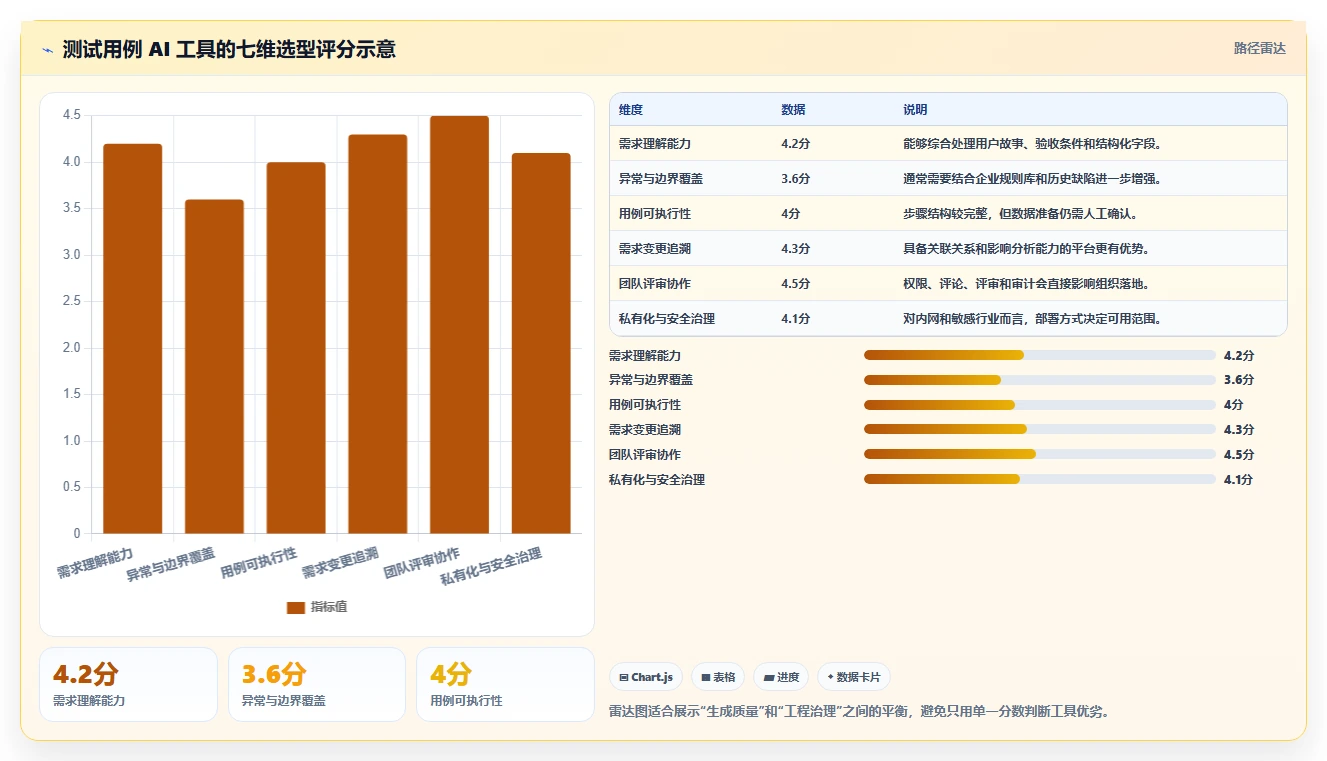Click the footer note starting 雷达图适合展示
This screenshot has width=1327, height=761.
pyautogui.click(x=859, y=712)
